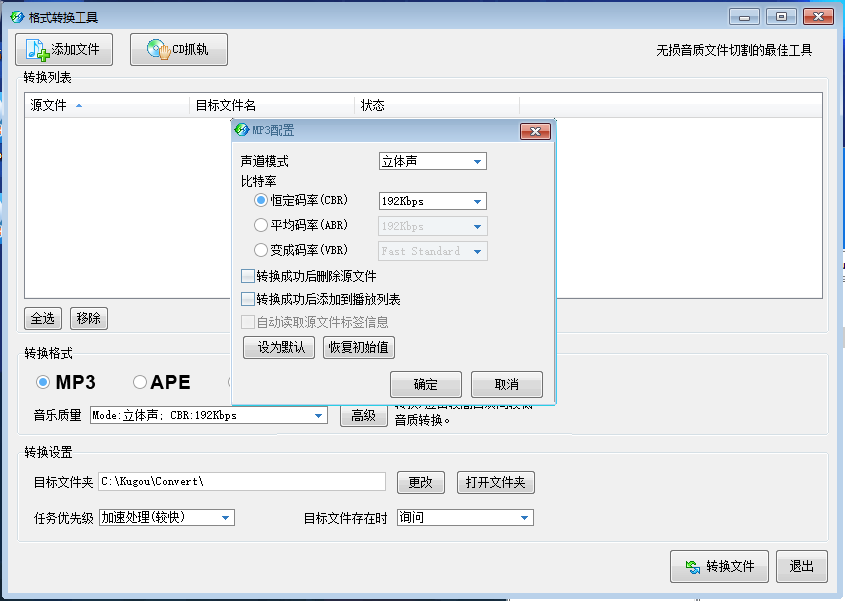Open the ABR 192Kbps bitrate dropdown
The height and width of the screenshot is (601, 845).
[x=433, y=226]
